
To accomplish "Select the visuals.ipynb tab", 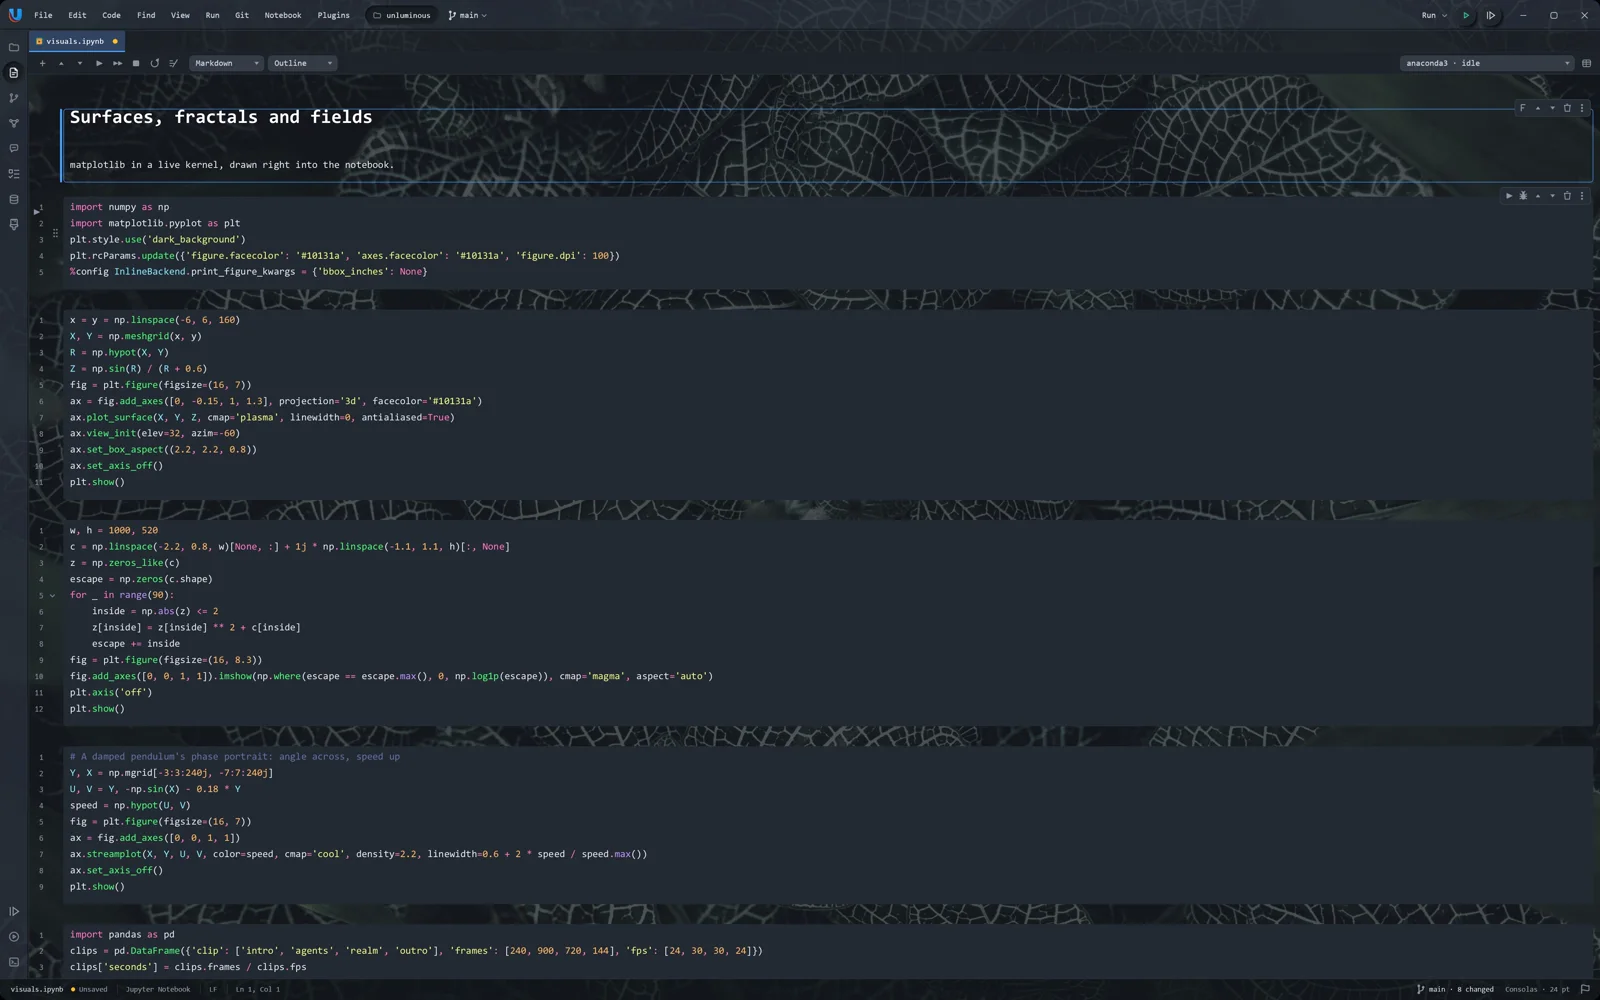I will point(77,41).
